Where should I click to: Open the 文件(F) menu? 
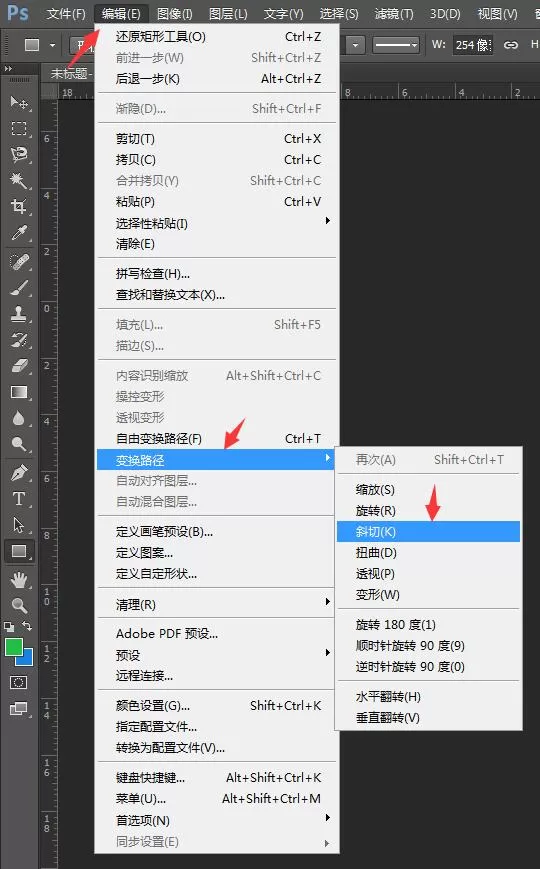[65, 13]
